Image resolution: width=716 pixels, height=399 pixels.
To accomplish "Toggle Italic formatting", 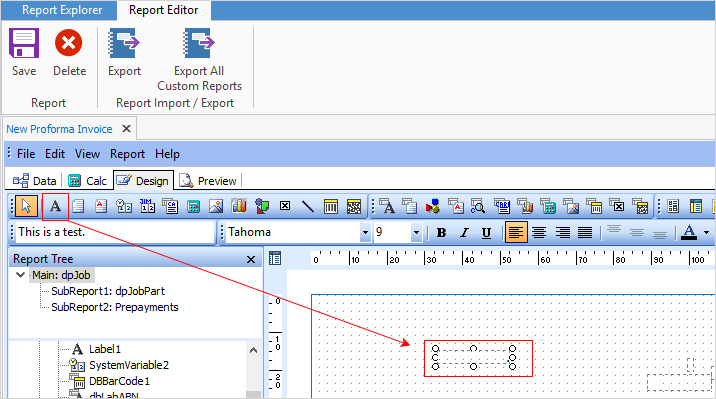I will click(x=464, y=233).
